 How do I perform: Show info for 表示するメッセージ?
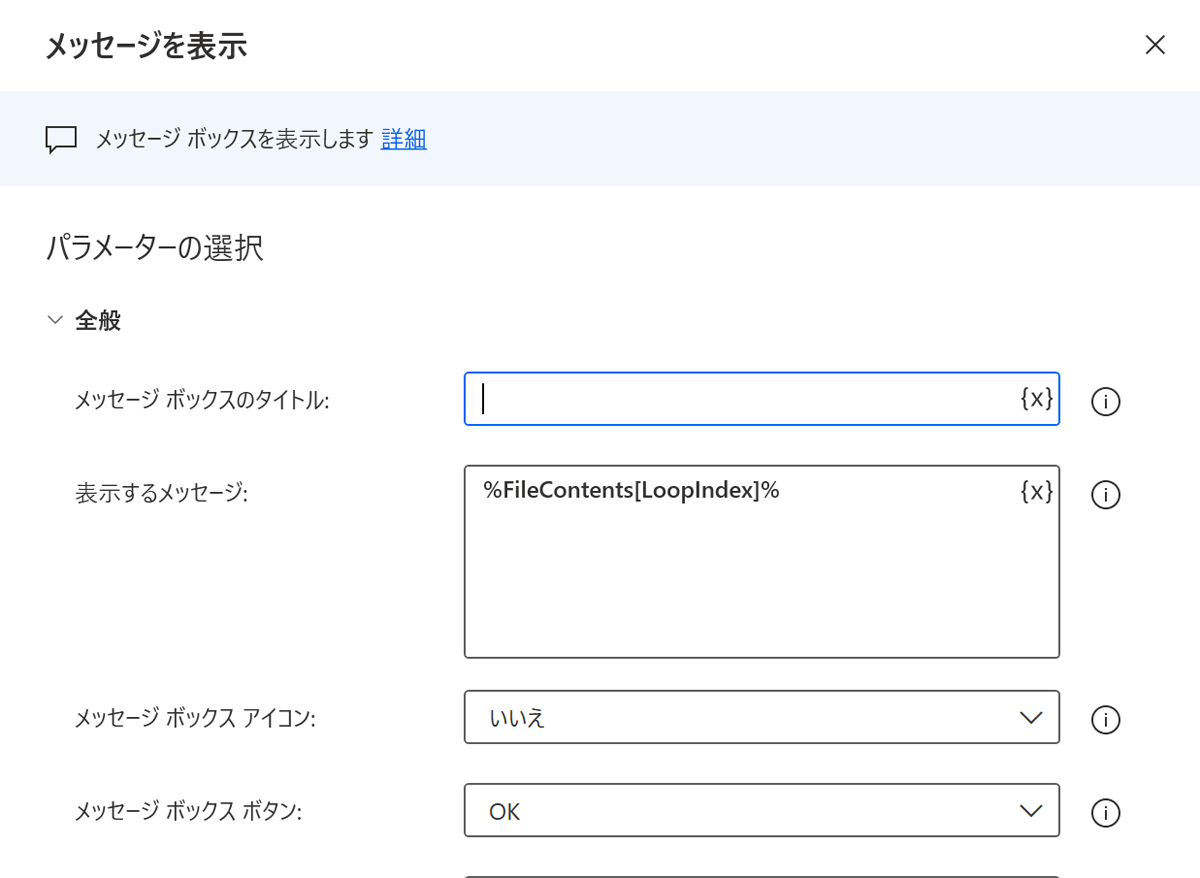coord(1105,494)
